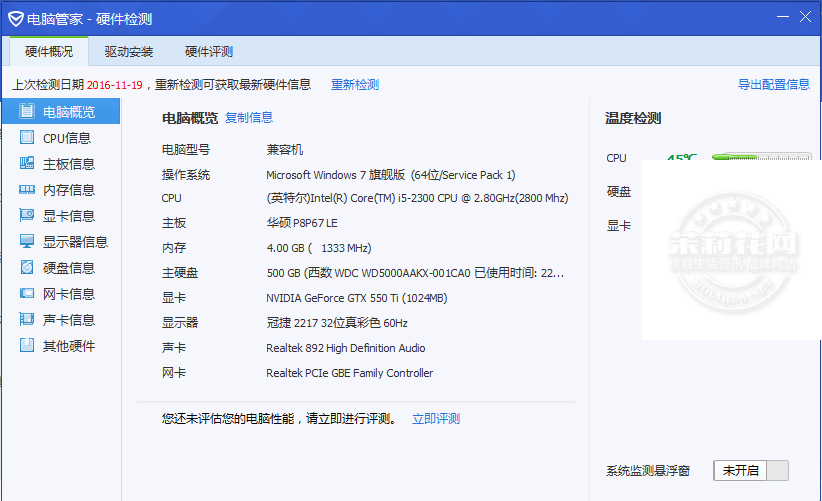Viewport: 822px width, 501px height.
Task: Close the 硬件检测 window
Action: click(x=806, y=17)
